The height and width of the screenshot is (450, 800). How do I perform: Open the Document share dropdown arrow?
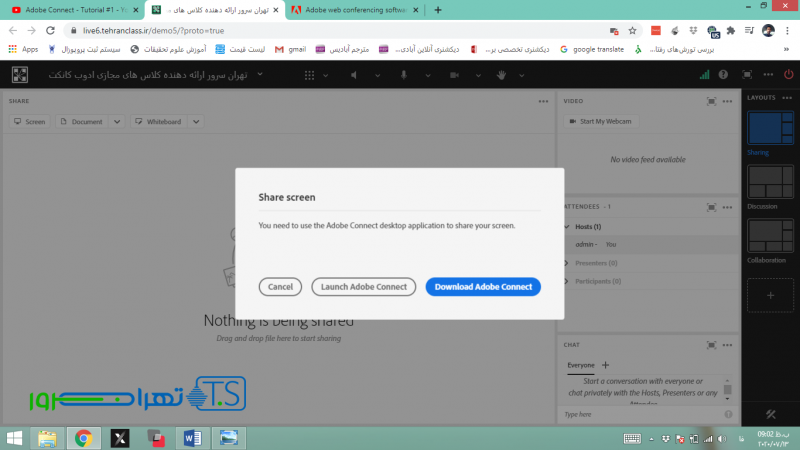click(117, 121)
